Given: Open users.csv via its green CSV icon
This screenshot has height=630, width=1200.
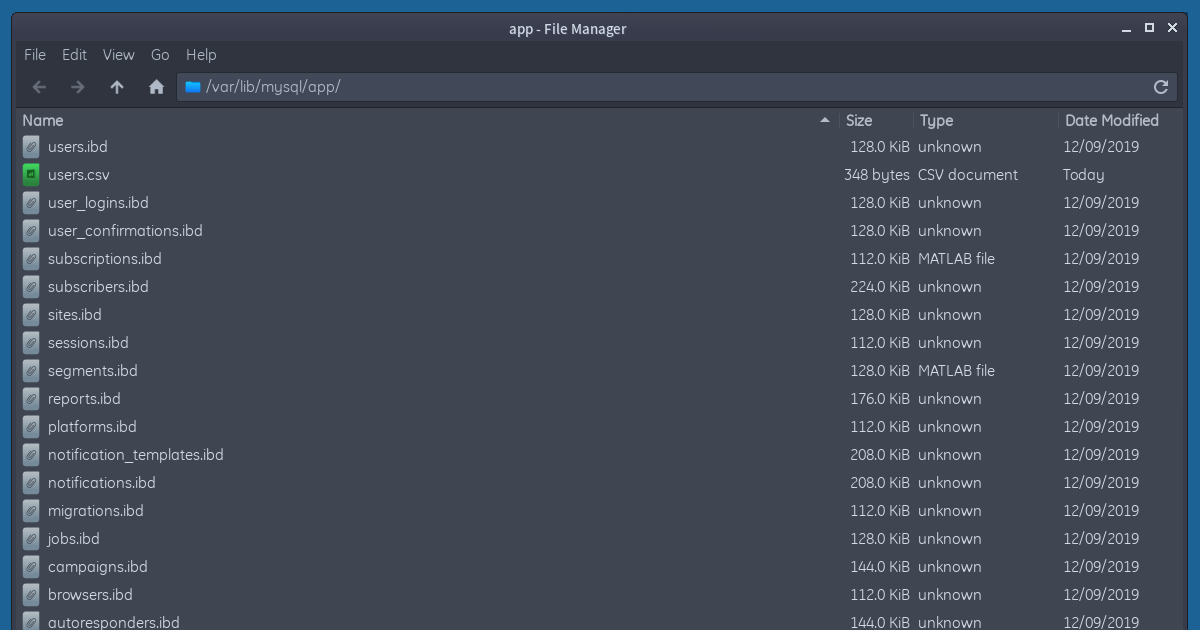Looking at the screenshot, I should (30, 174).
